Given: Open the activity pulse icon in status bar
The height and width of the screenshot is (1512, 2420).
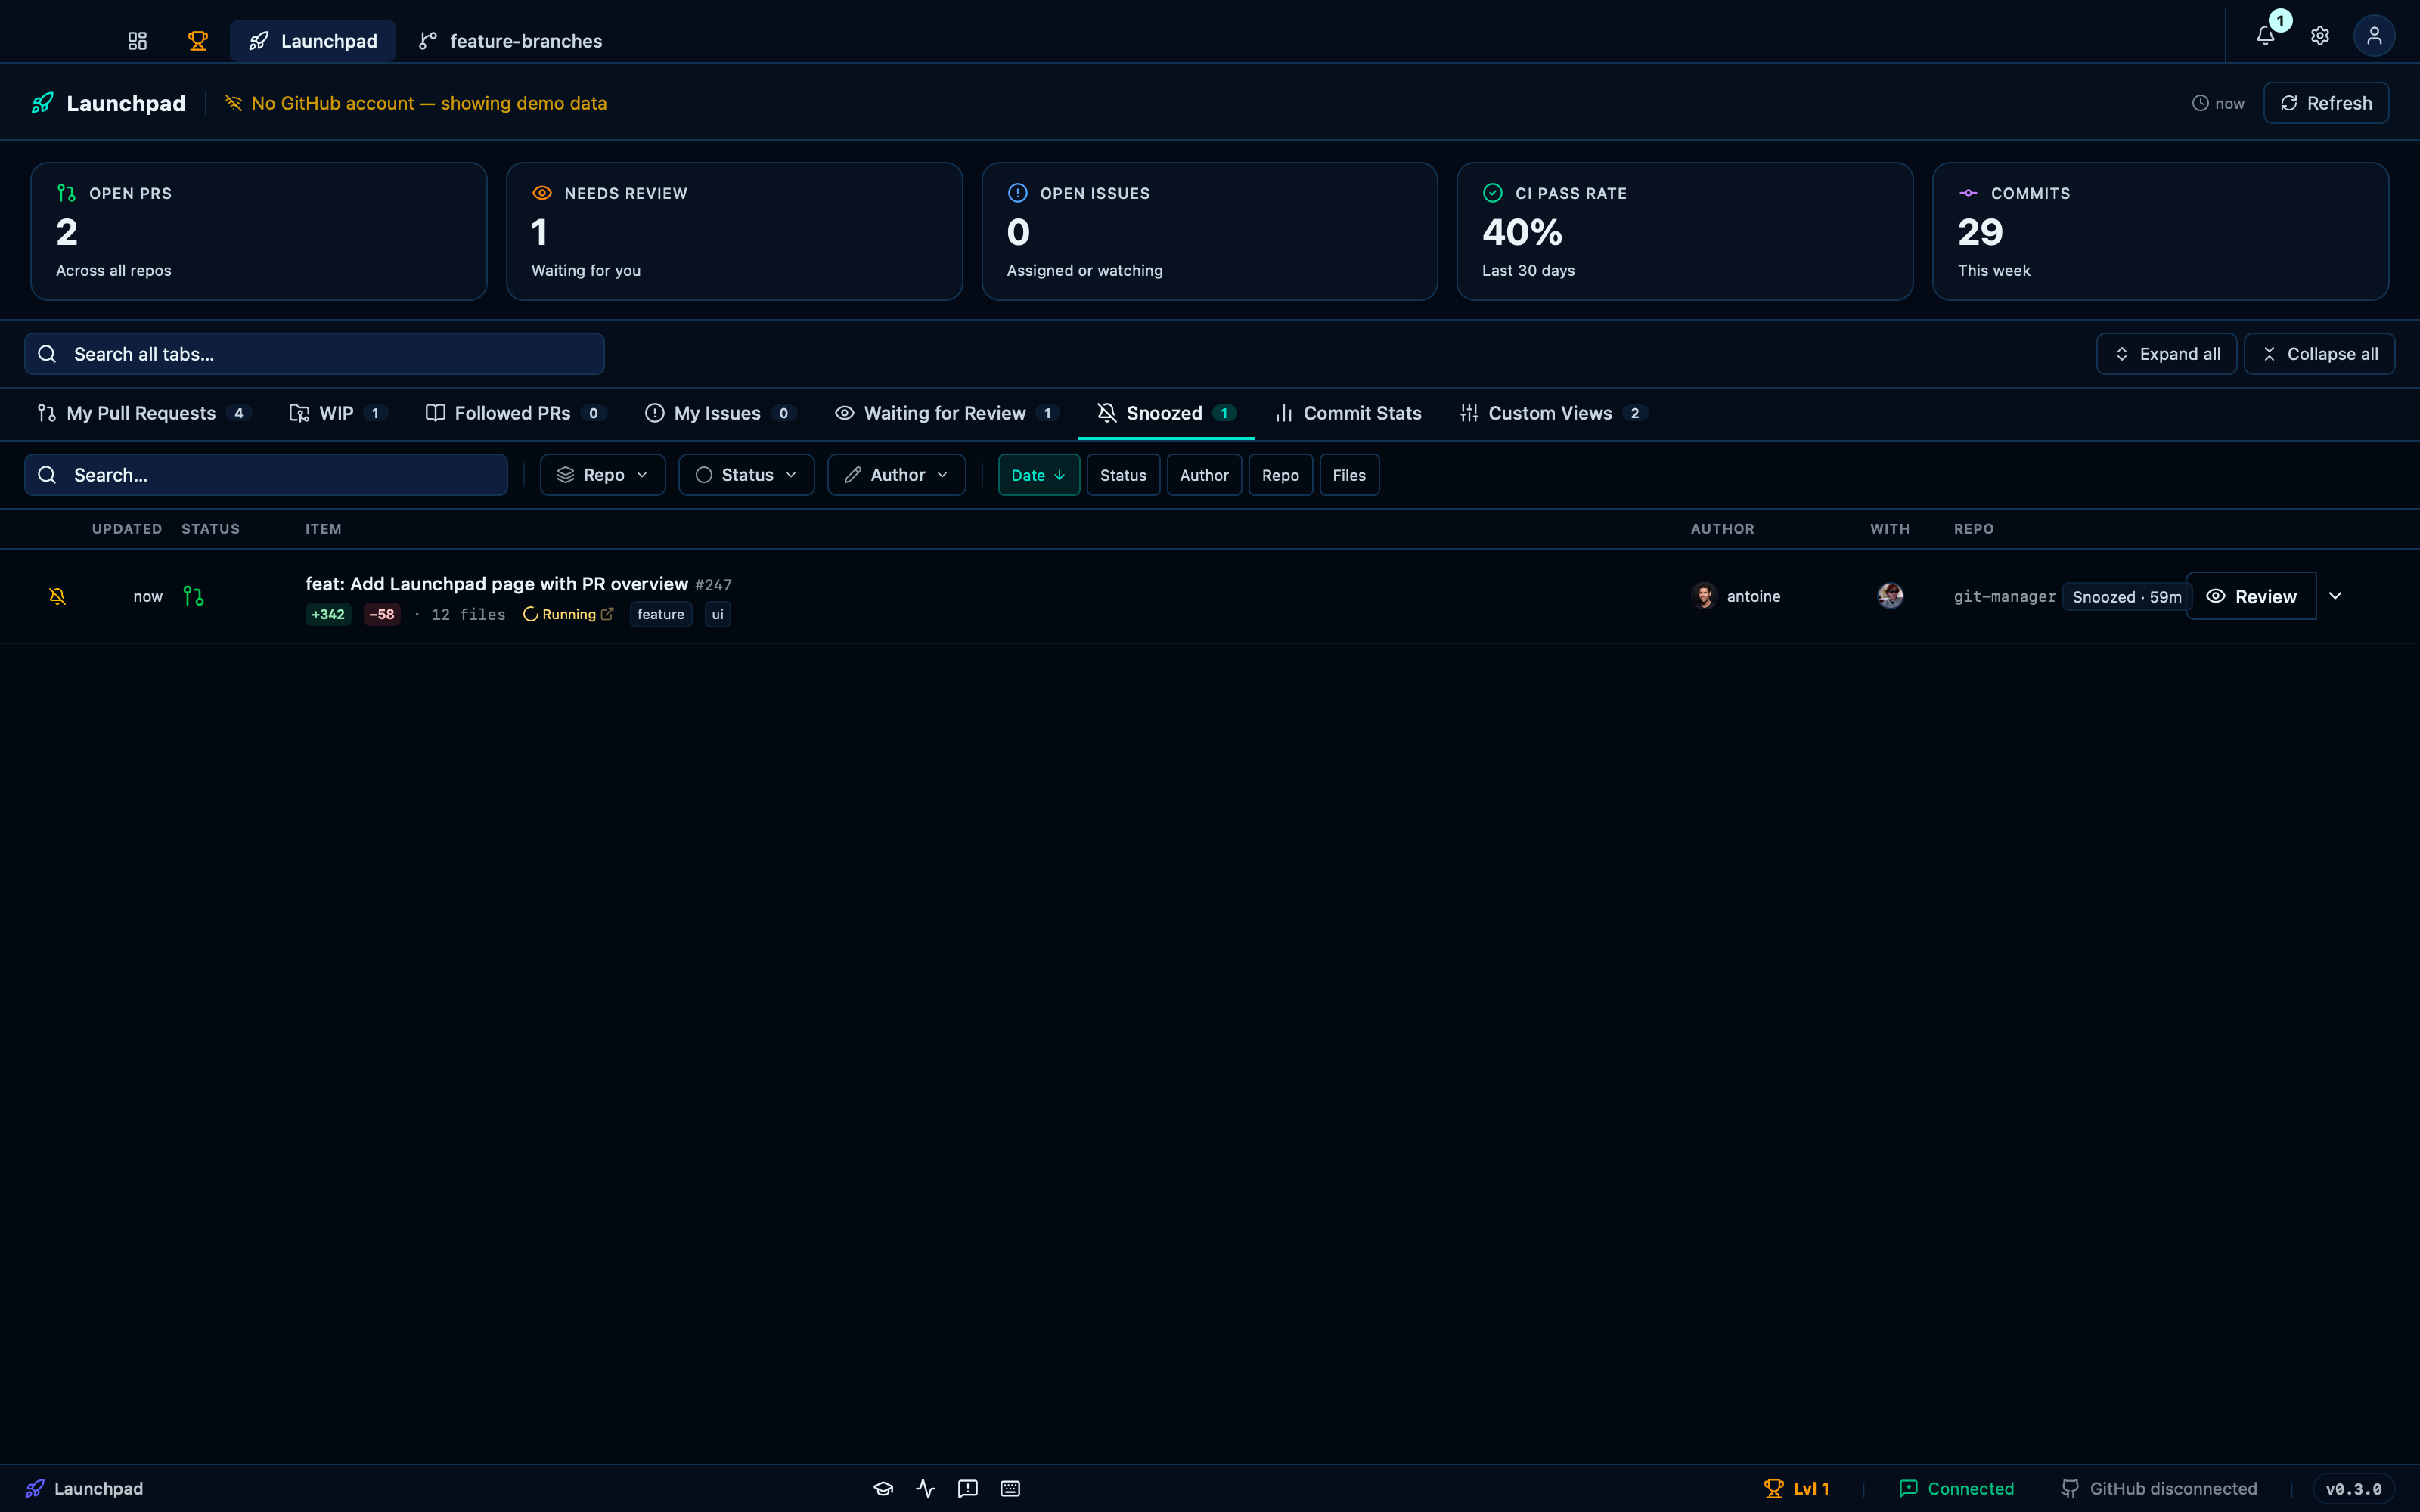Looking at the screenshot, I should coord(925,1488).
